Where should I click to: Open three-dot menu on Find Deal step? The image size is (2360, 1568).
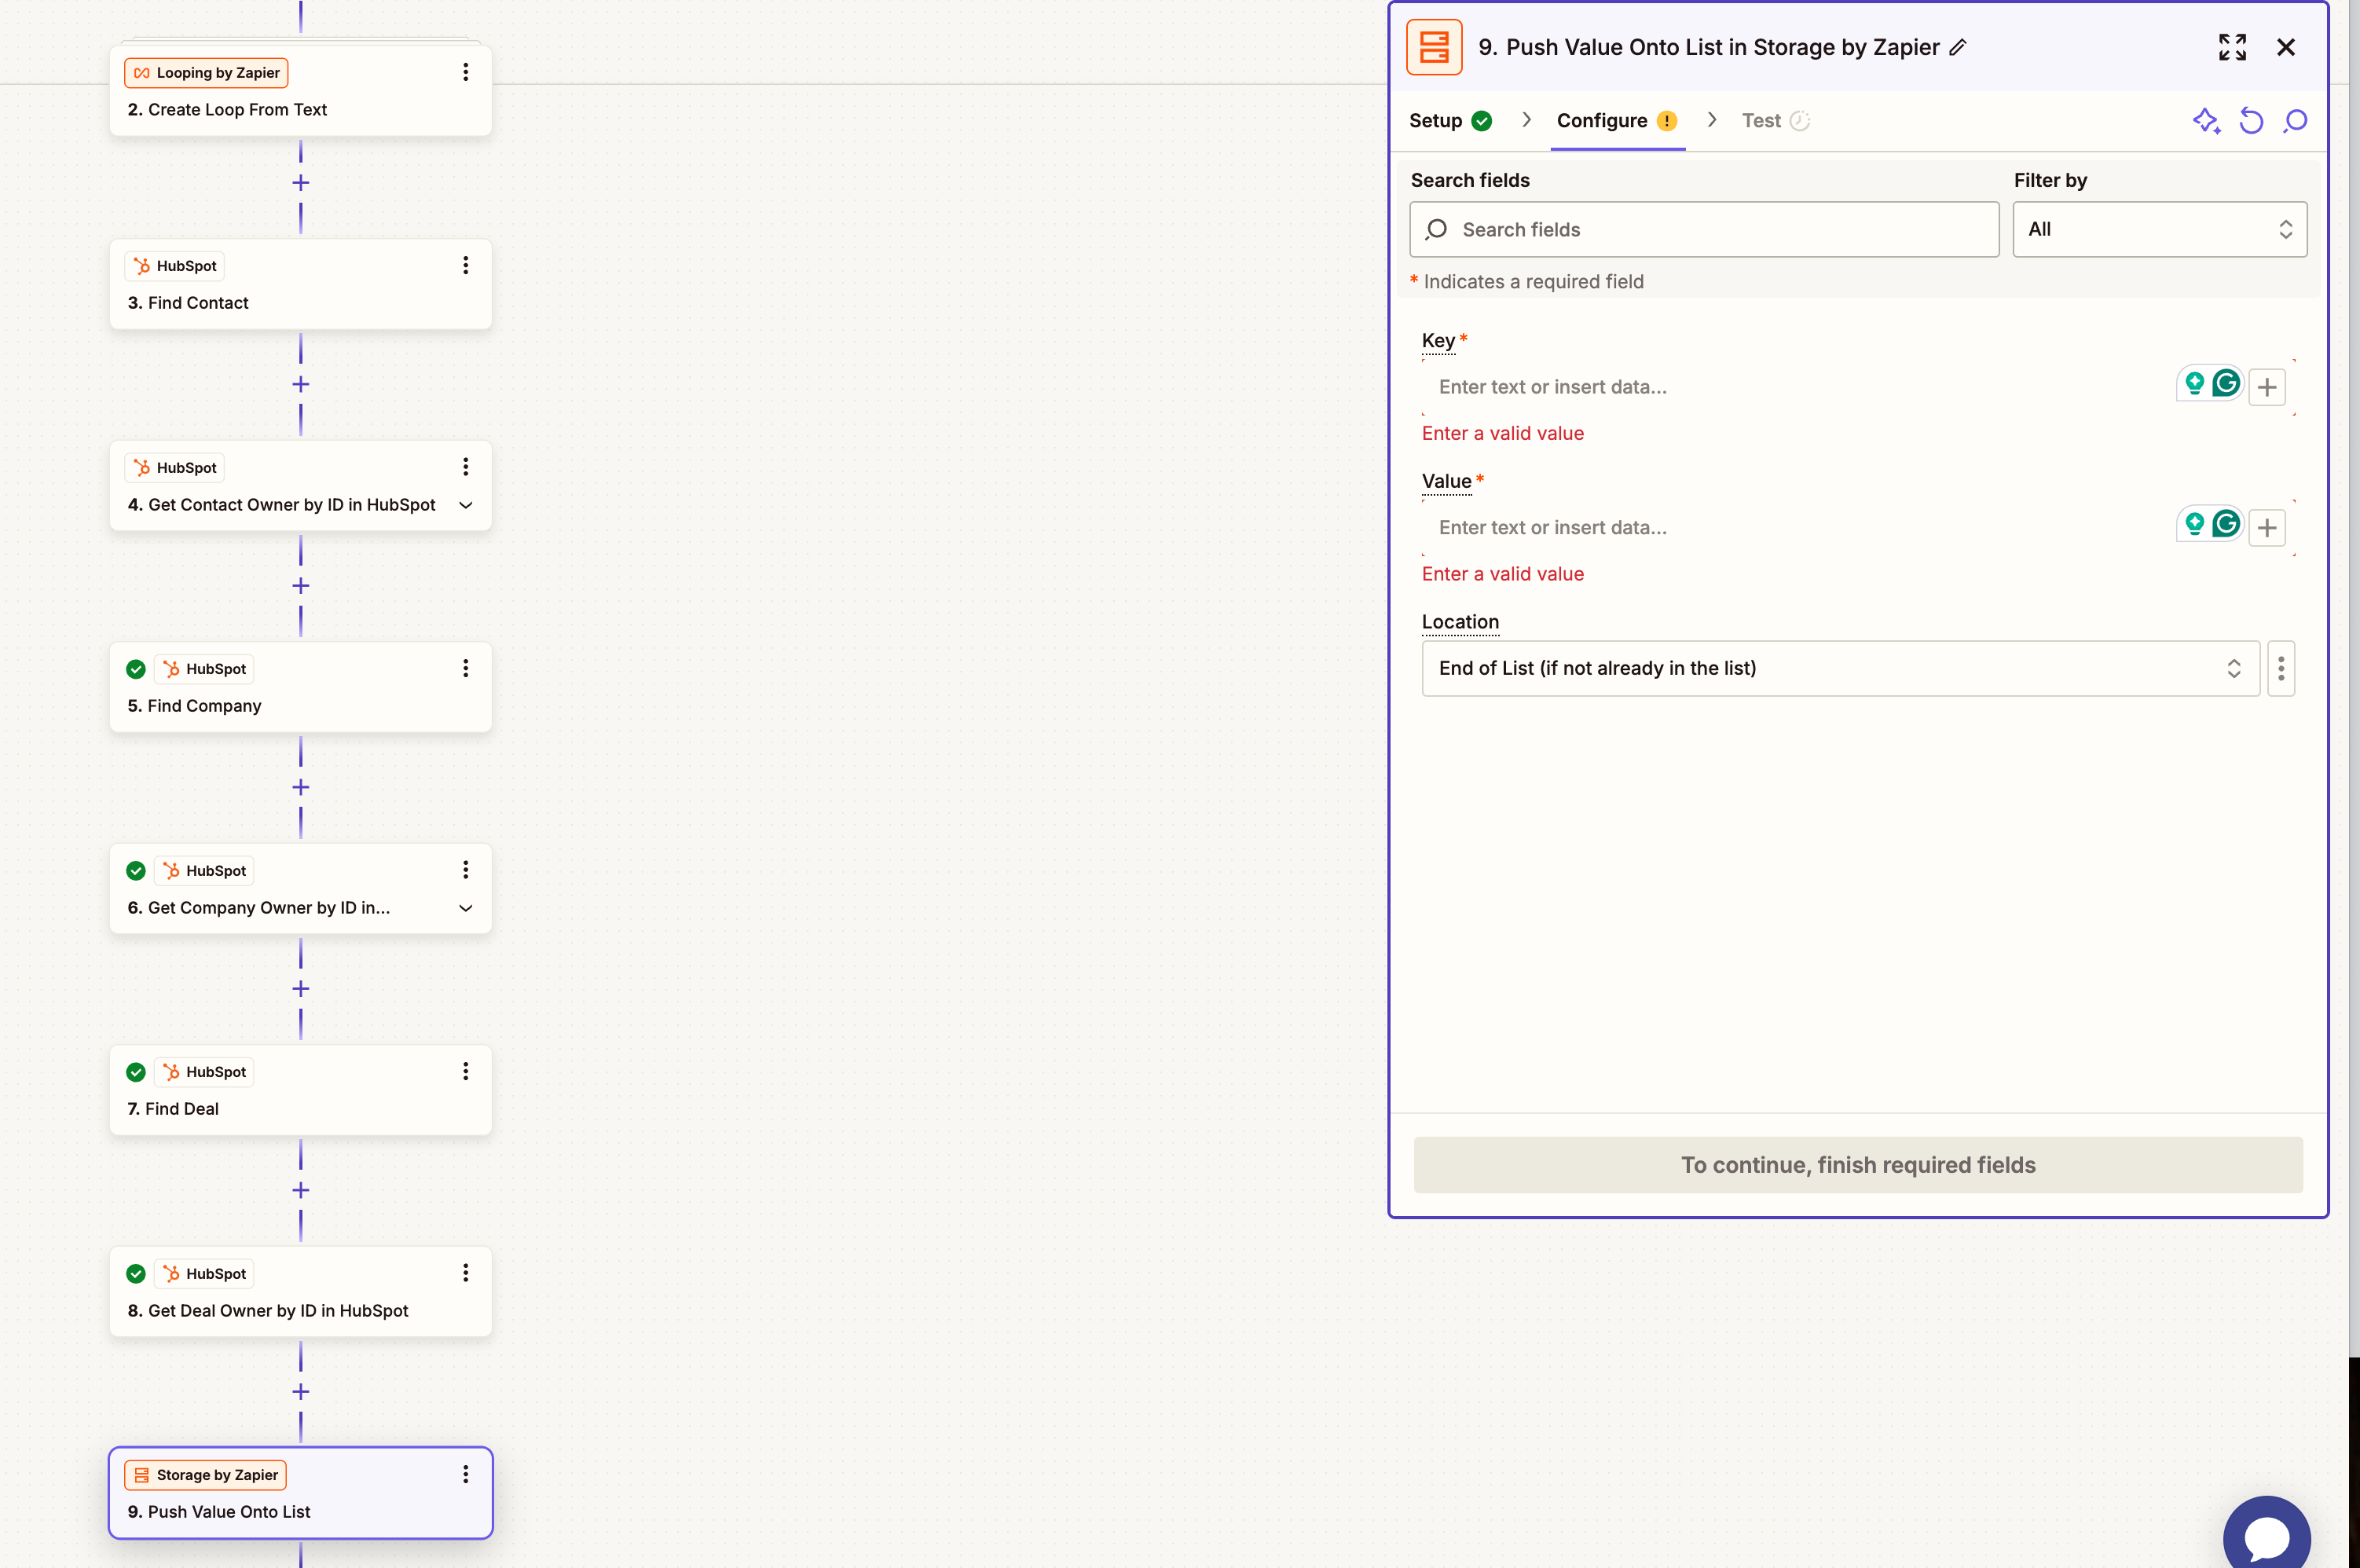click(465, 1071)
